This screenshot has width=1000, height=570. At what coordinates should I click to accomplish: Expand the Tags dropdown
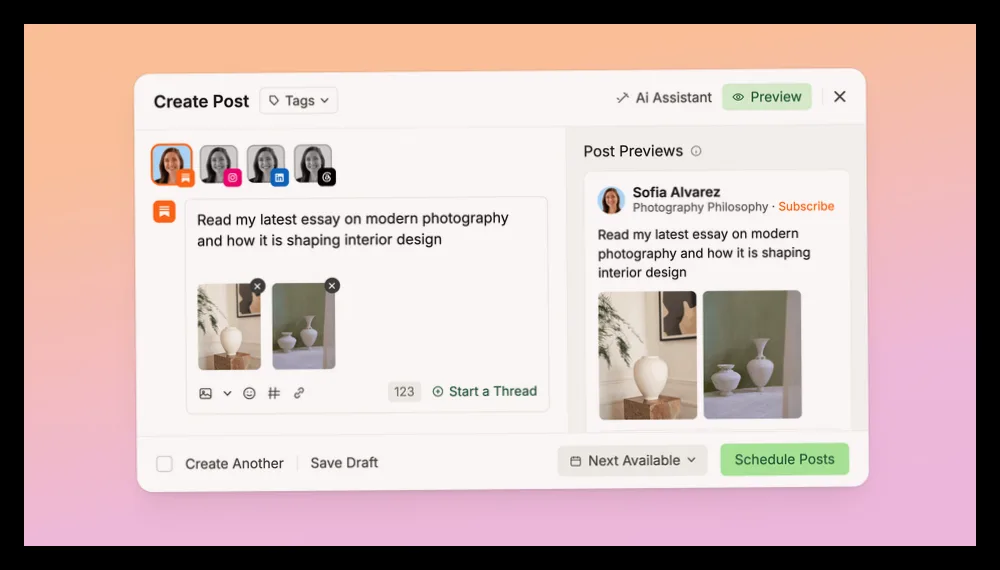coord(298,101)
